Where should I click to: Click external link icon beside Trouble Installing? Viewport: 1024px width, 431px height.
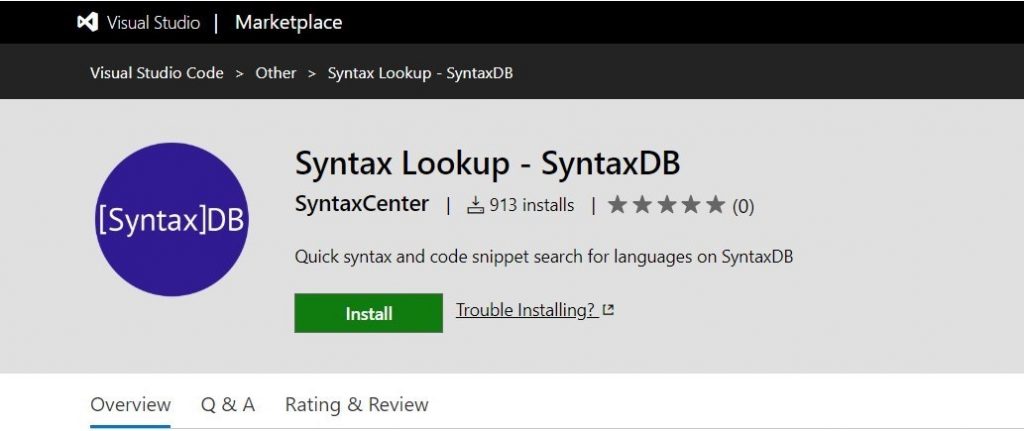(x=608, y=310)
